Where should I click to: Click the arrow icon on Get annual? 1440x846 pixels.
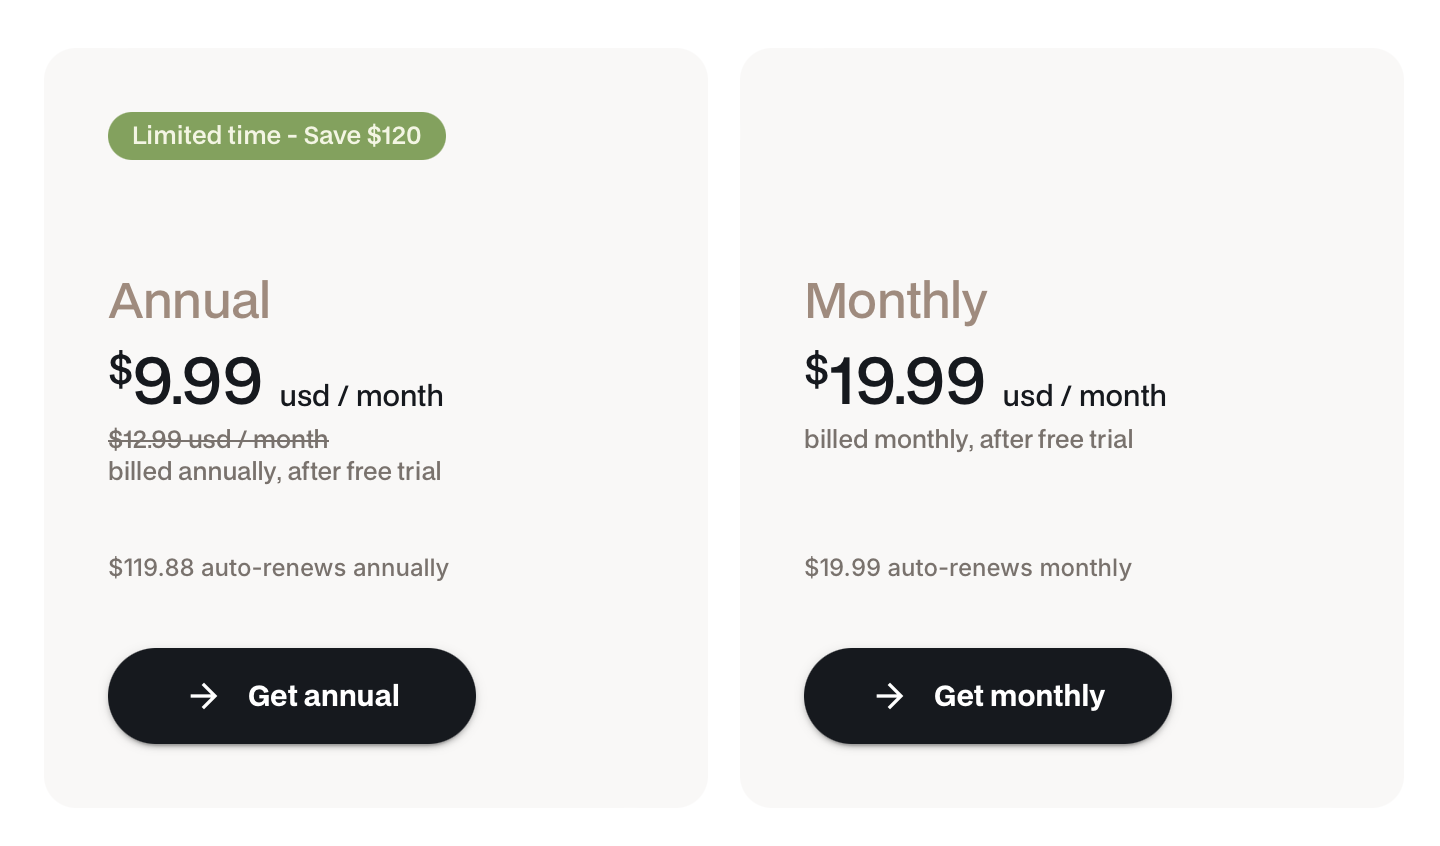point(204,696)
